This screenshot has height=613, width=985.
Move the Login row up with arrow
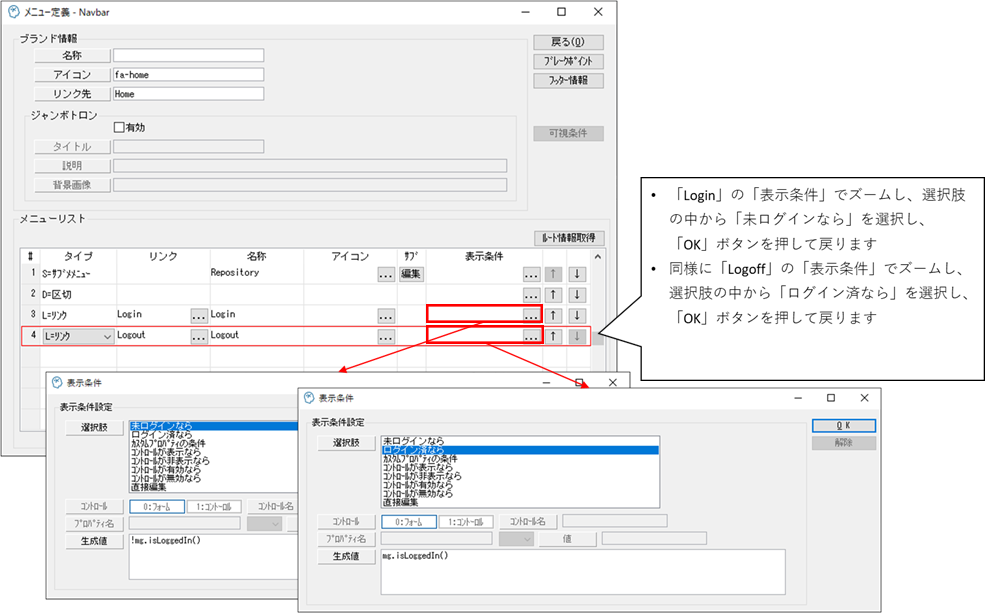[555, 315]
